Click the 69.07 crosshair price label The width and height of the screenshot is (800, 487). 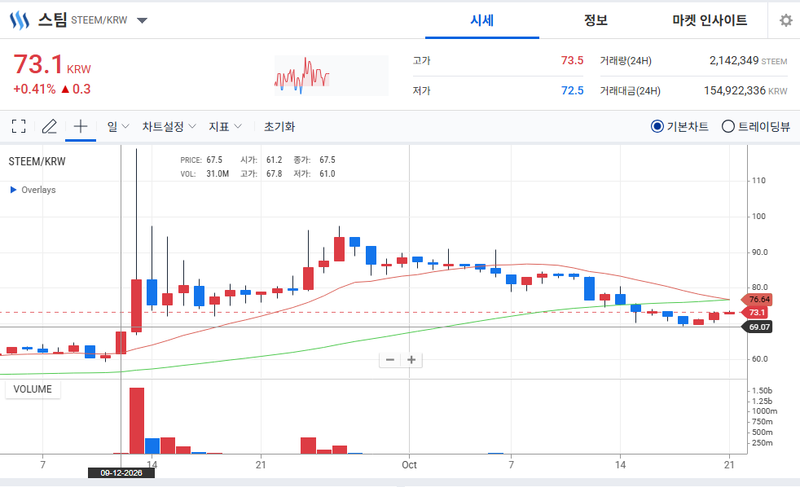pos(759,327)
